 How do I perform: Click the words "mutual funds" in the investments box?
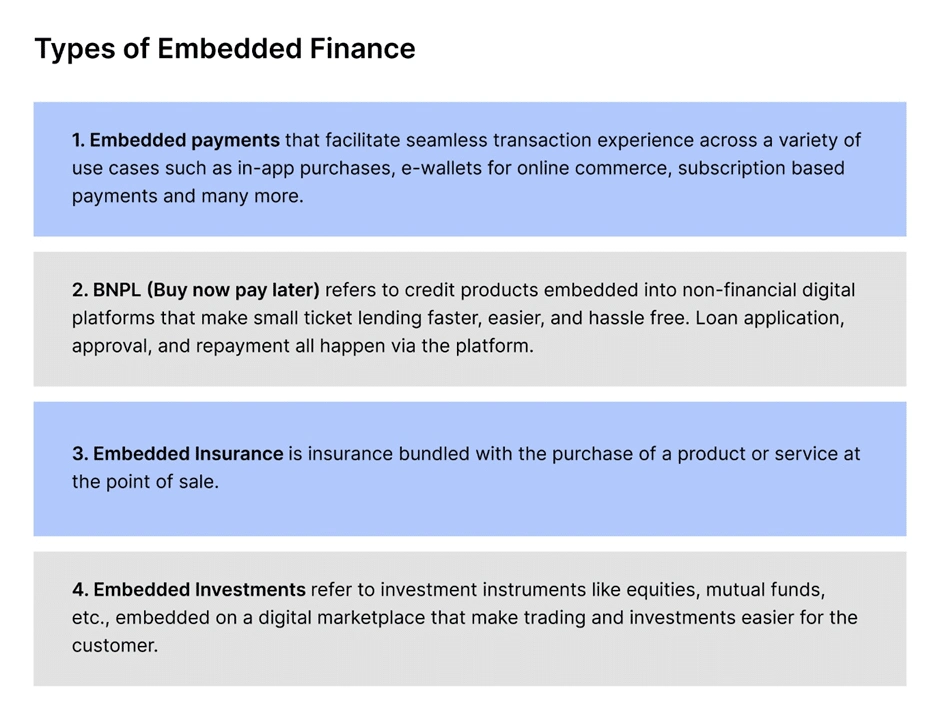769,589
